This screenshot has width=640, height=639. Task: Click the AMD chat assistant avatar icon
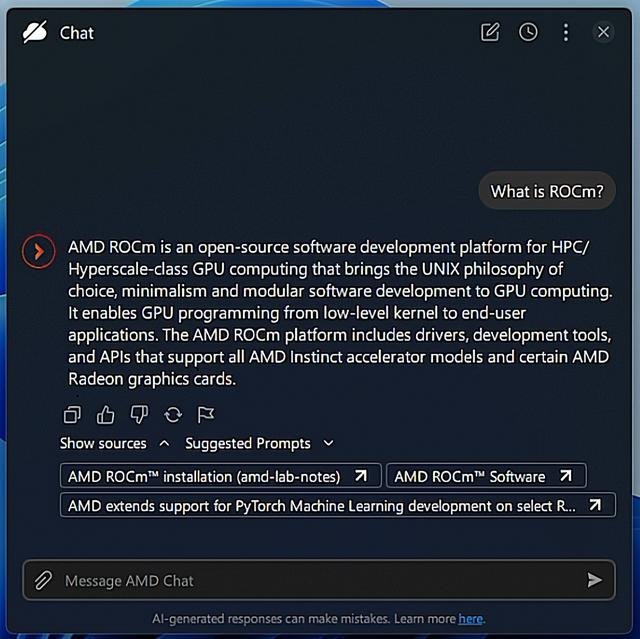click(x=39, y=251)
